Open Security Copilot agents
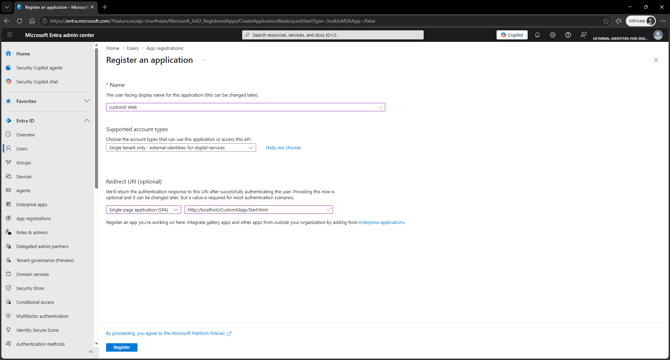The width and height of the screenshot is (670, 360). click(39, 68)
